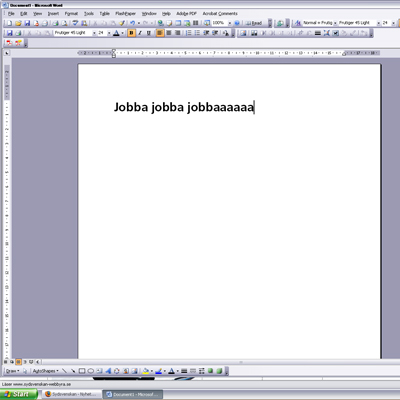
Task: Run spelling and grammar check
Action: click(75, 23)
